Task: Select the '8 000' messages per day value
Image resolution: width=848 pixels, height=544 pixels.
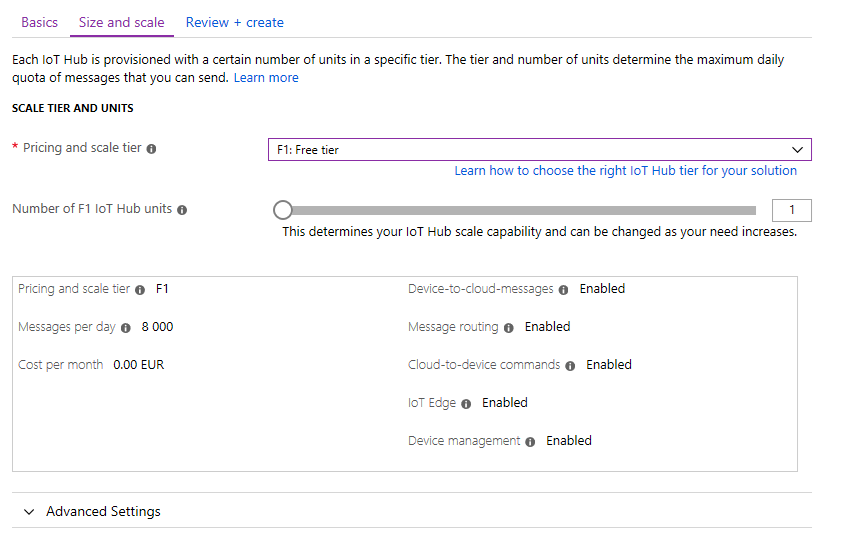Action: pyautogui.click(x=157, y=327)
